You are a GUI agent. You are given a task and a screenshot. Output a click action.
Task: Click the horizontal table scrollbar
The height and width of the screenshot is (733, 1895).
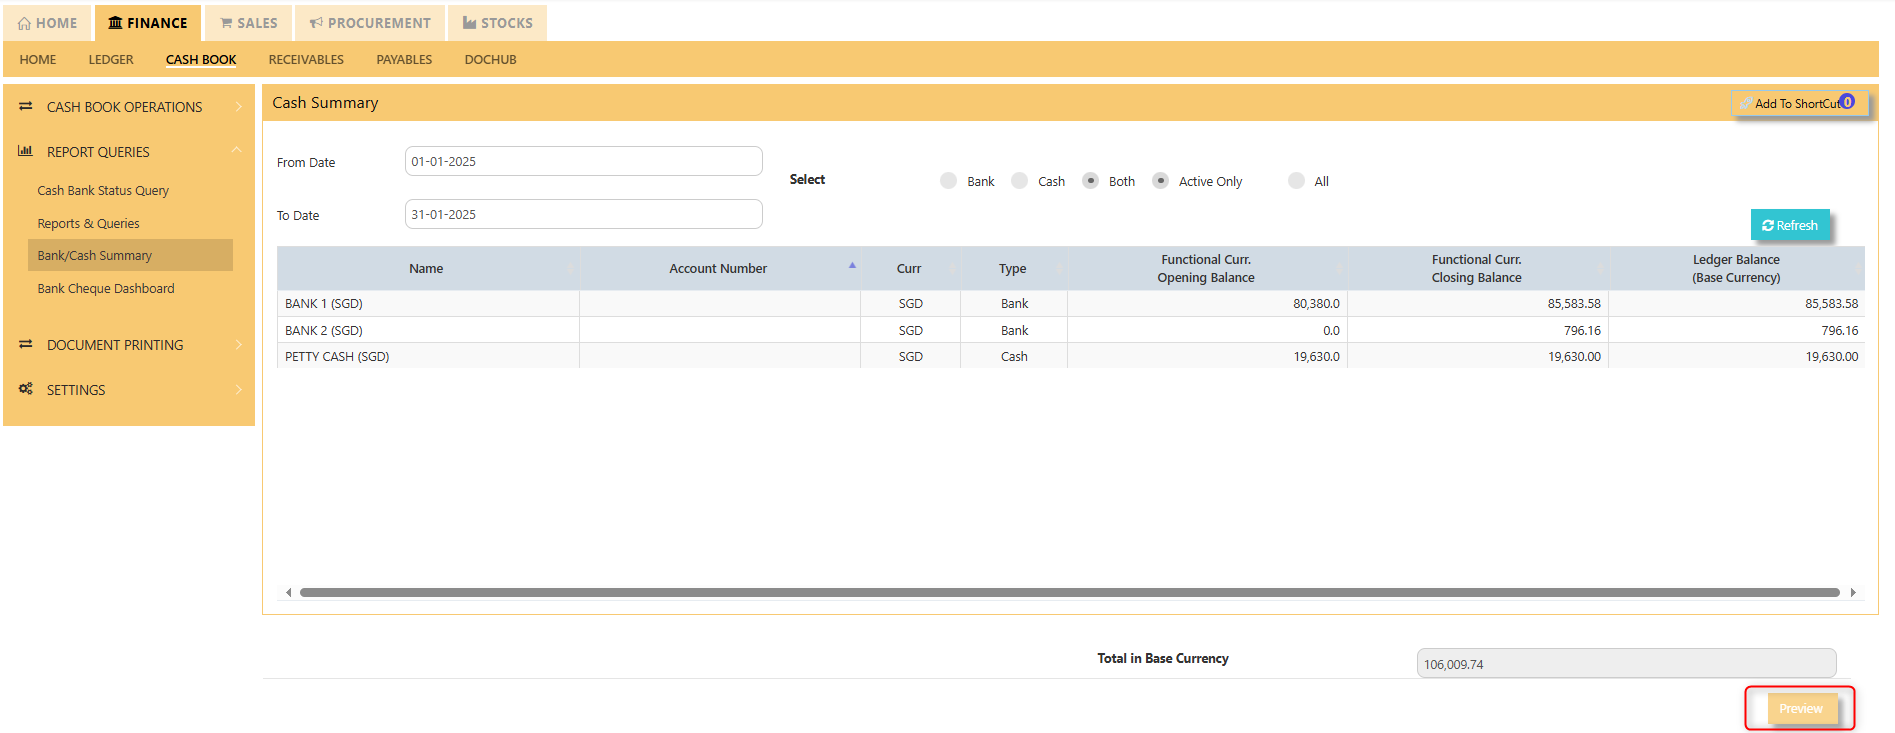tap(1069, 592)
